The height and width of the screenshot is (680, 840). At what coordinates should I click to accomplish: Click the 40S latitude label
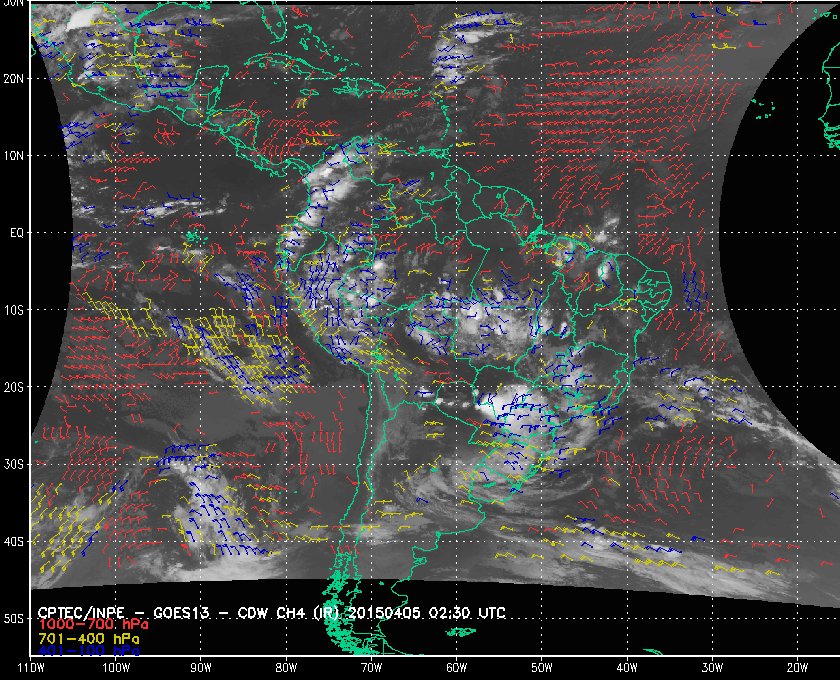click(13, 542)
